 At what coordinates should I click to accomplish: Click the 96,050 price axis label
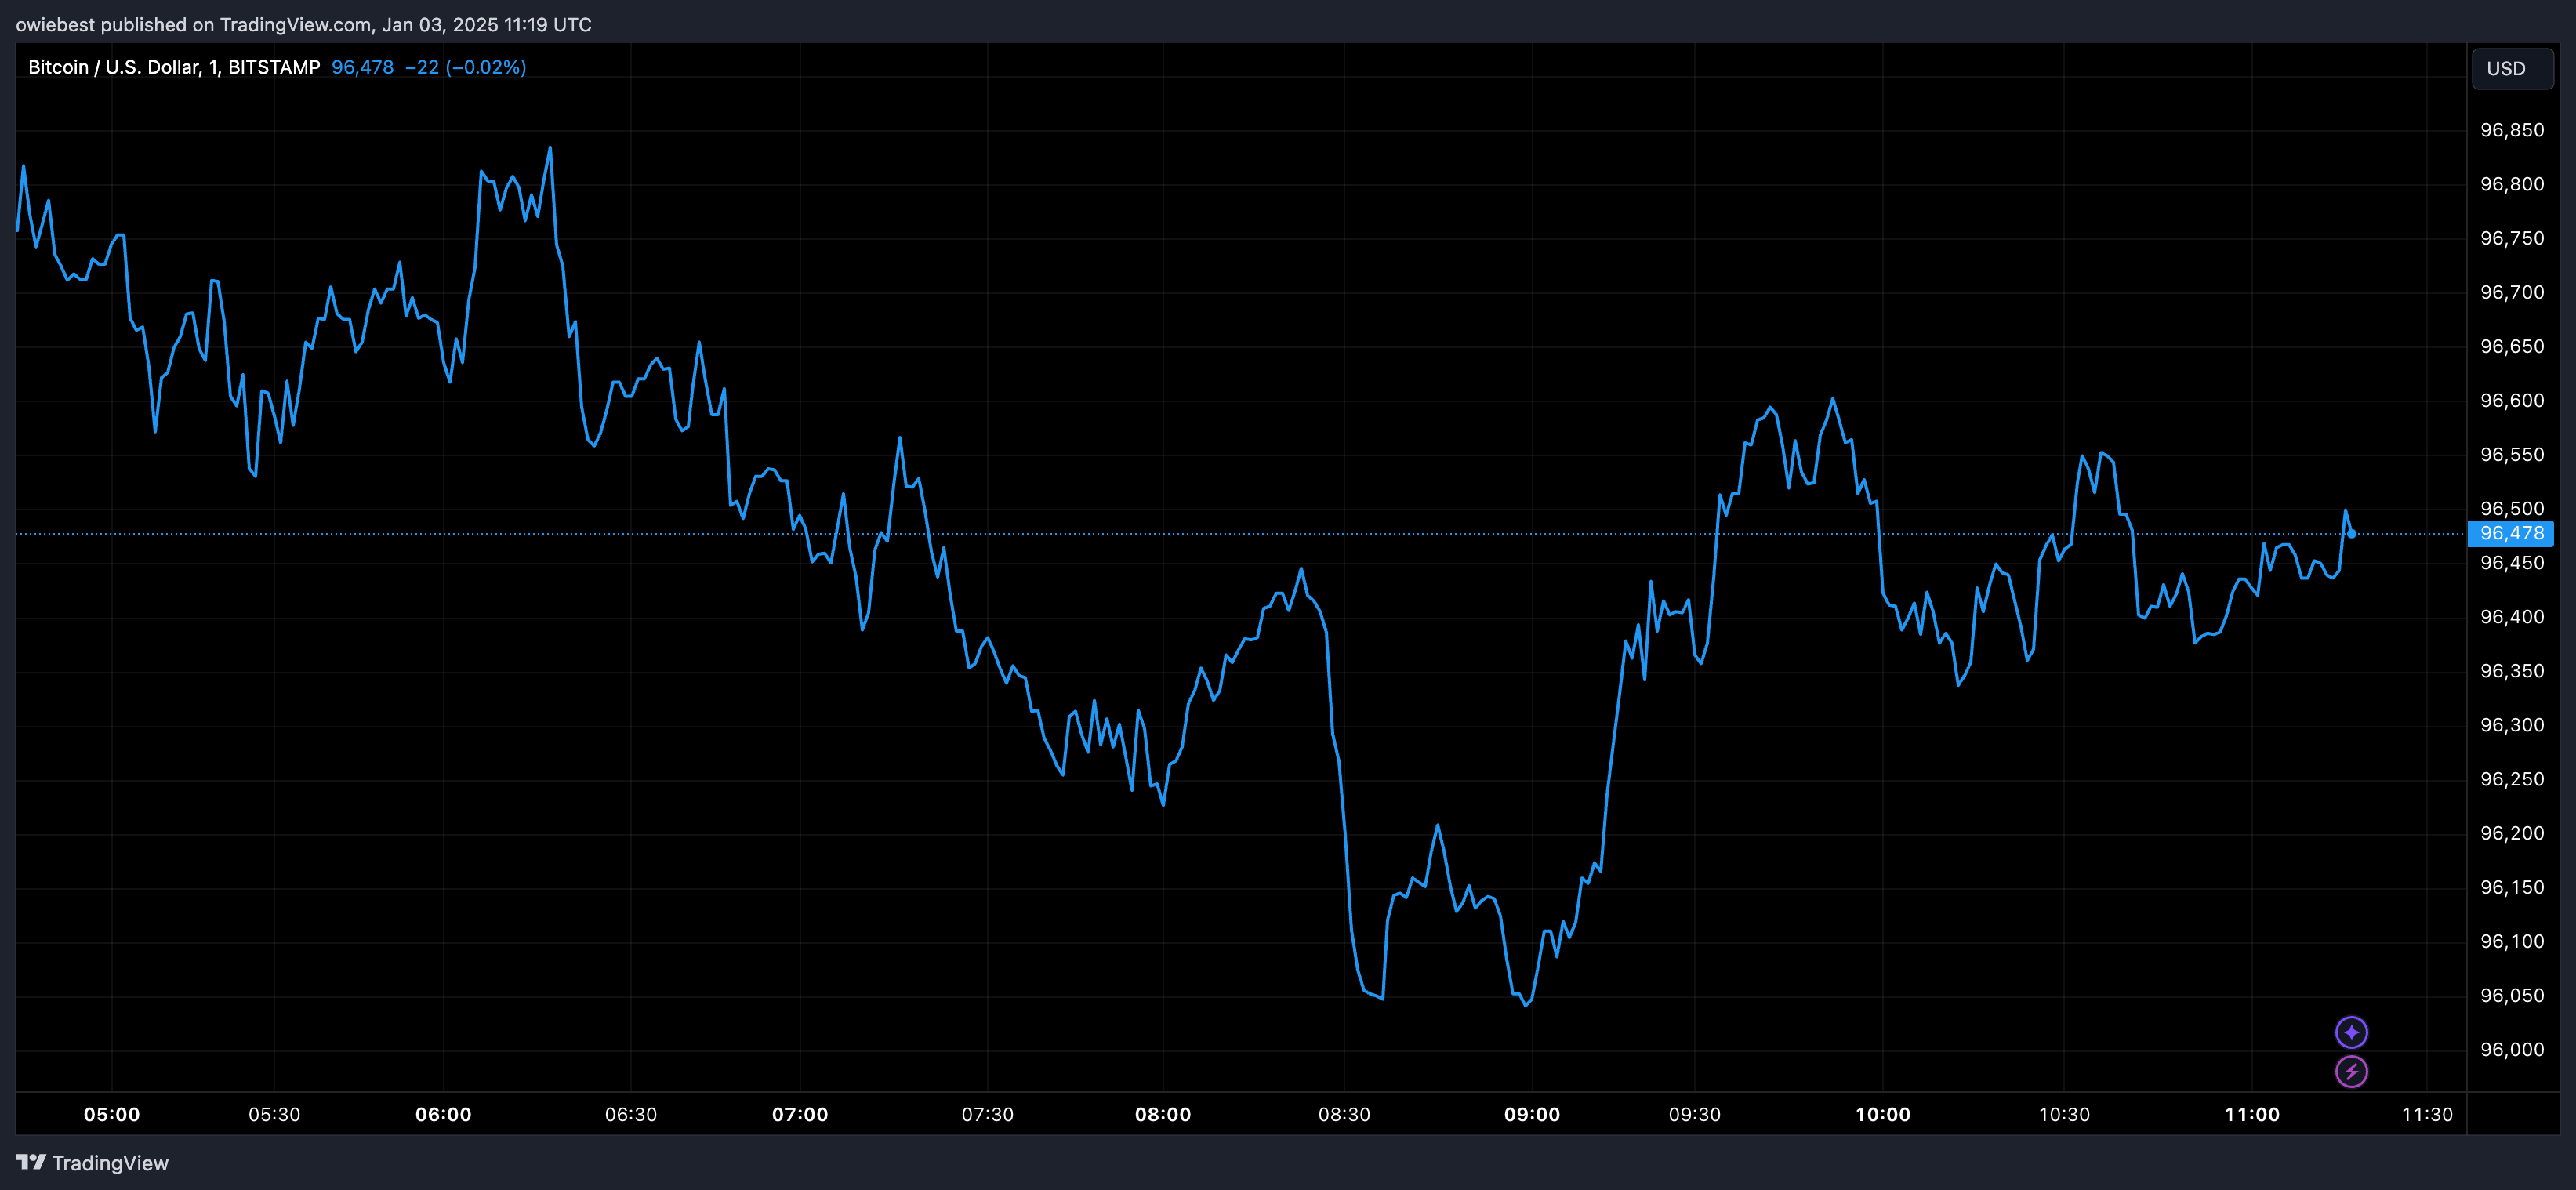coord(2512,995)
